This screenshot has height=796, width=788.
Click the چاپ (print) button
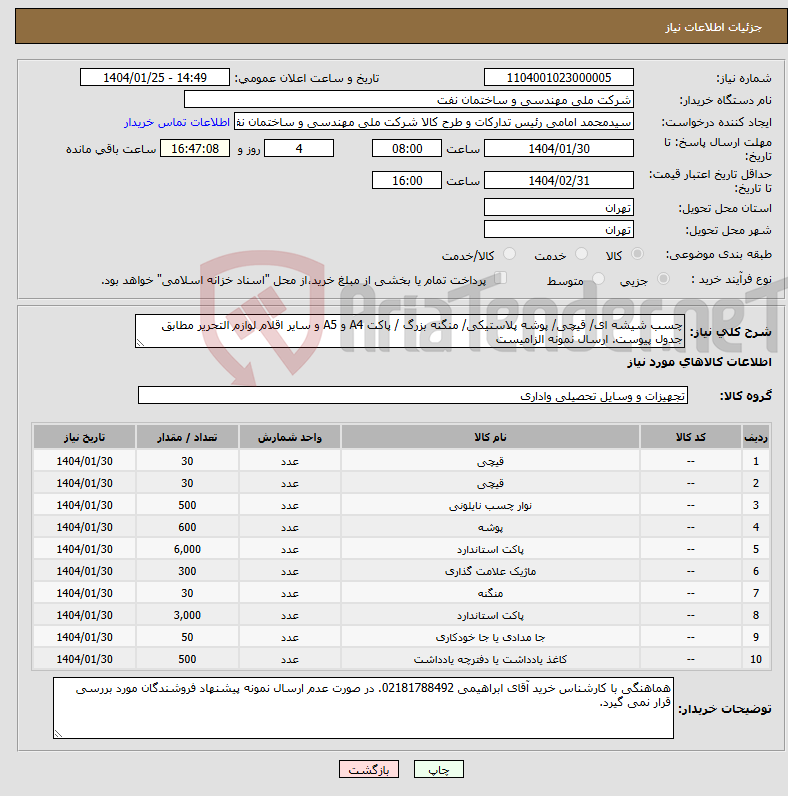[439, 769]
